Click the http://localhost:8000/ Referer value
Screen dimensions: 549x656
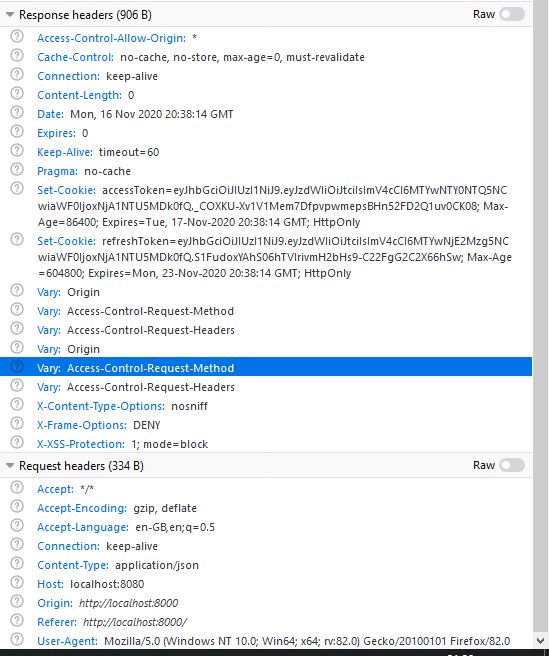[135, 622]
